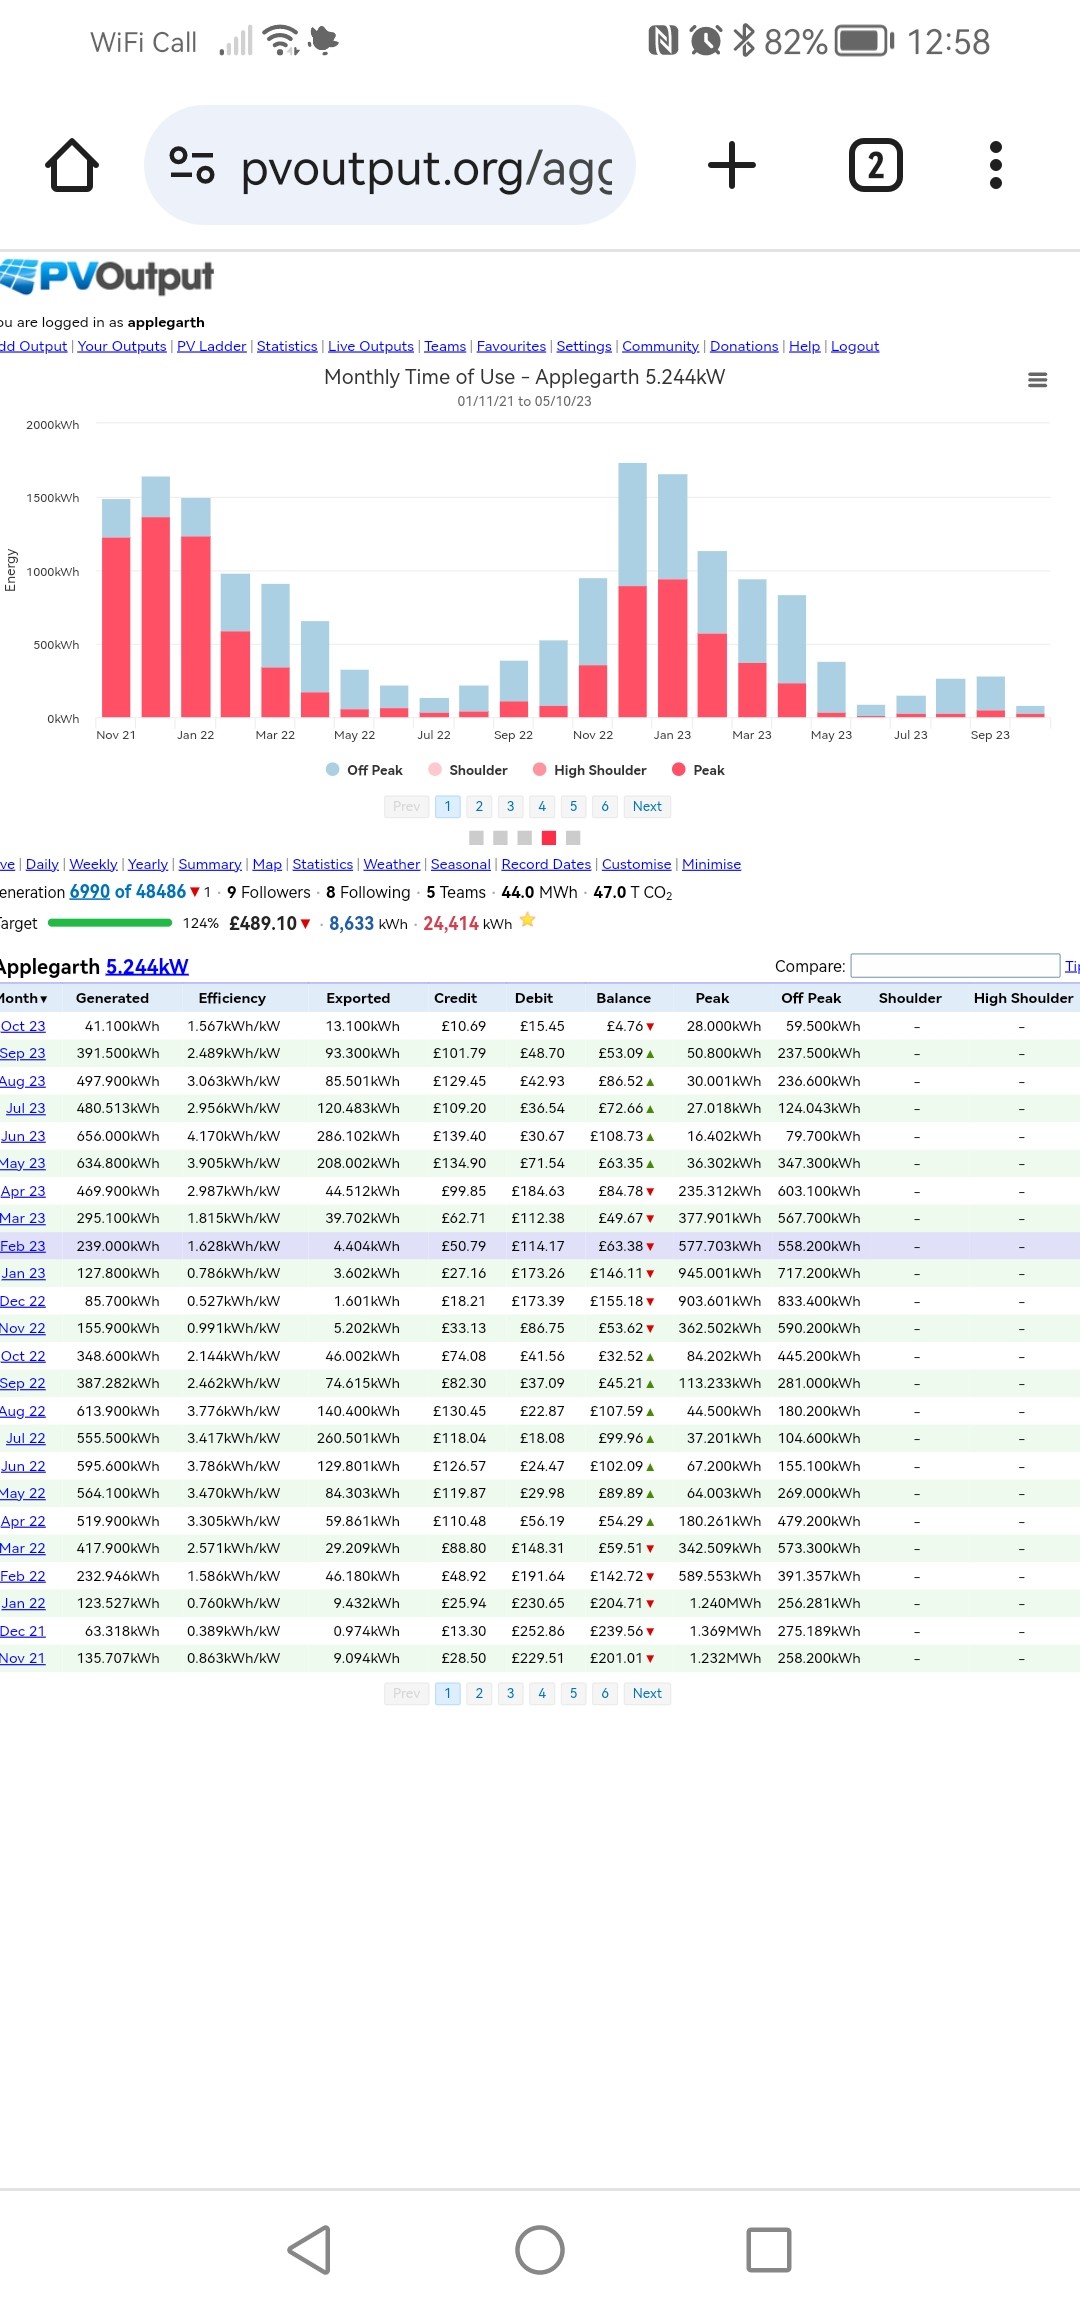The height and width of the screenshot is (2312, 1080).
Task: Toggle Off Peak series in chart legend
Action: (364, 770)
